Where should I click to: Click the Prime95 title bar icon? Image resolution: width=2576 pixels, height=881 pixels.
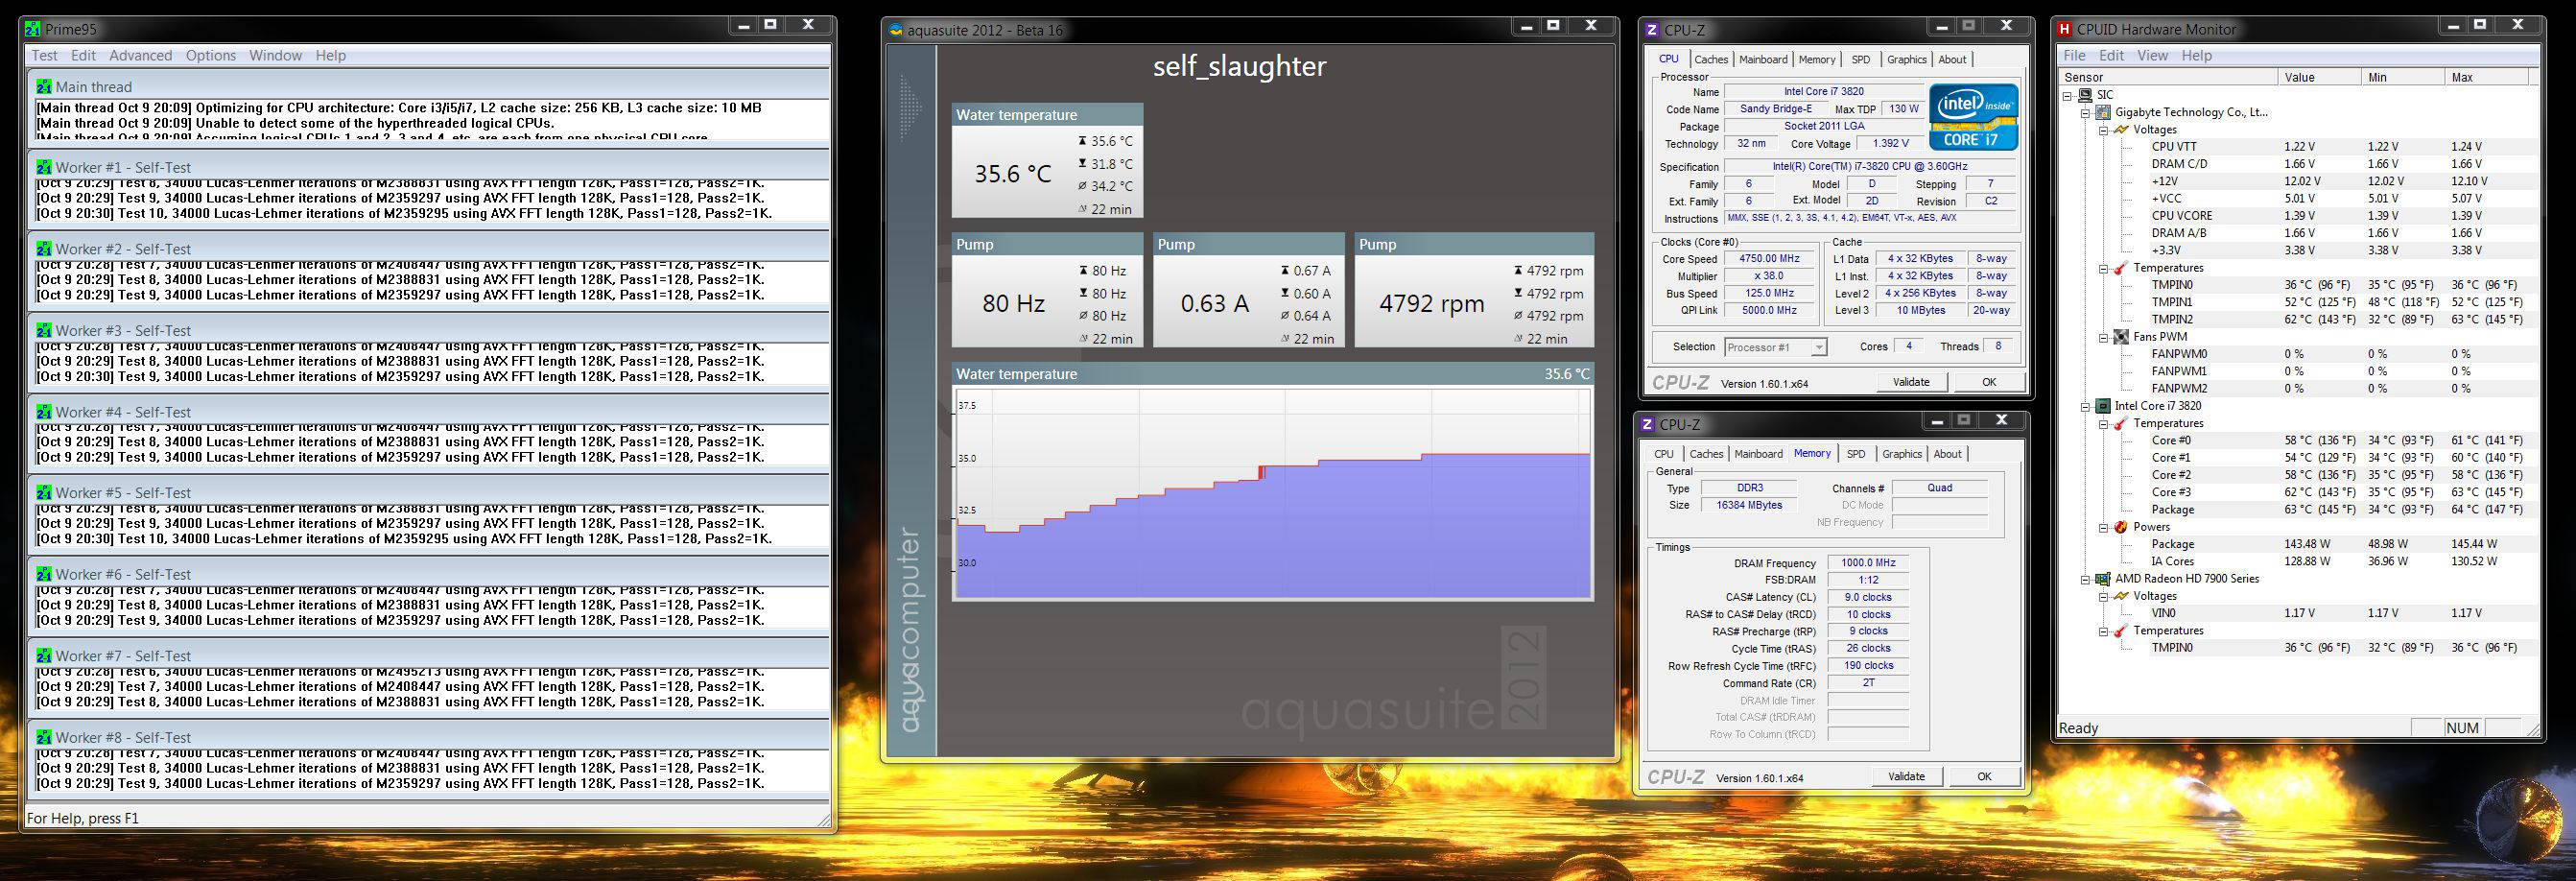click(33, 29)
